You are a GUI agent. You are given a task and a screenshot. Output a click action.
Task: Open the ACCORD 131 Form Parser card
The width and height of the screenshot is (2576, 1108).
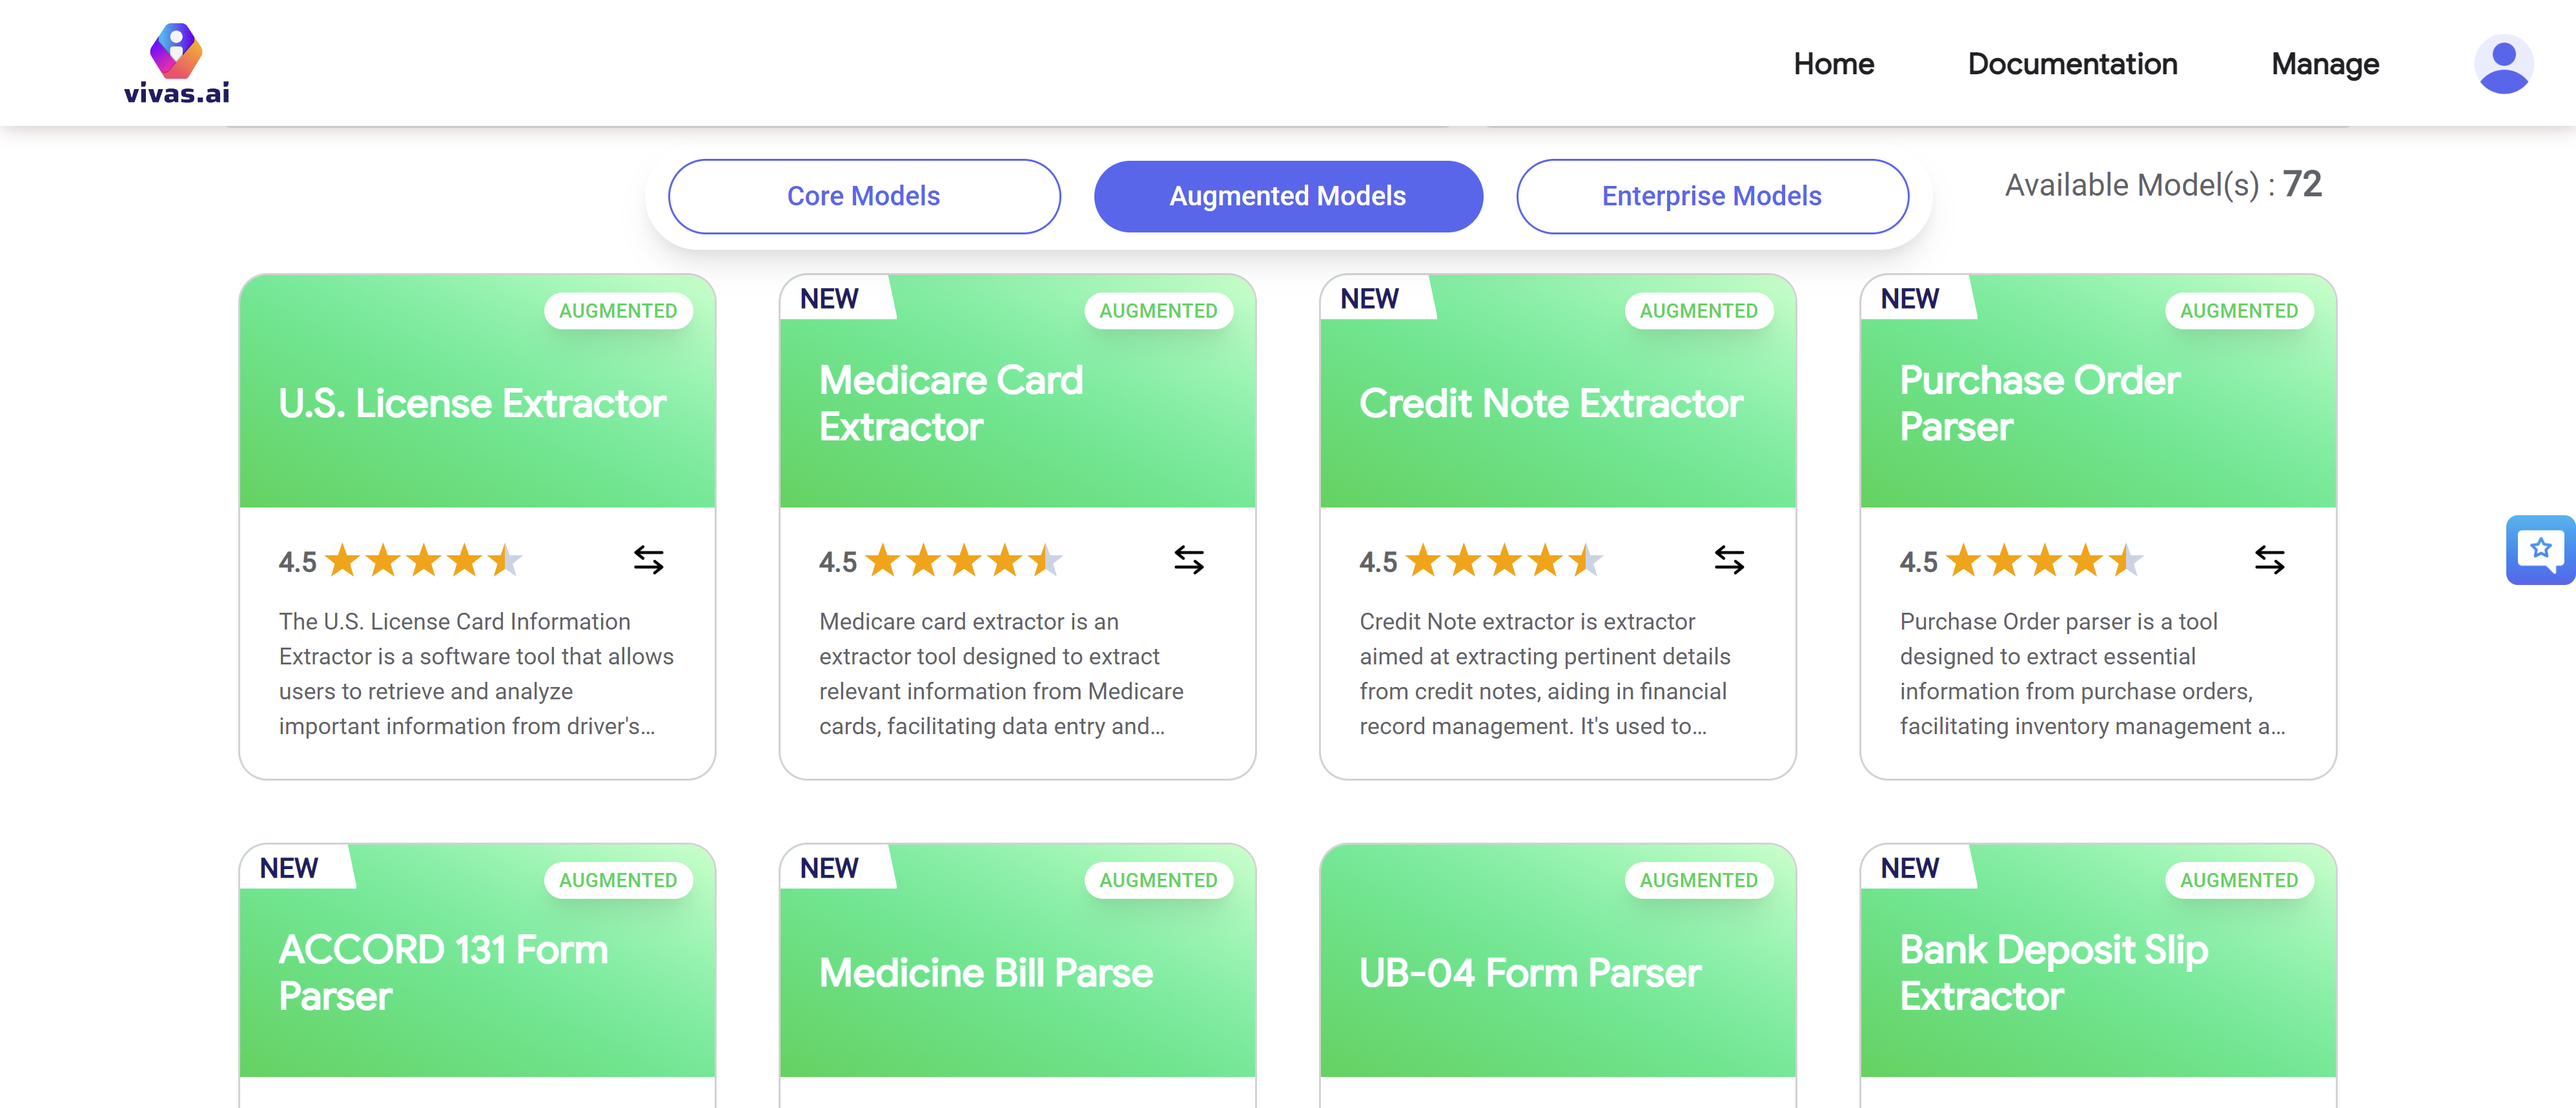(443, 972)
